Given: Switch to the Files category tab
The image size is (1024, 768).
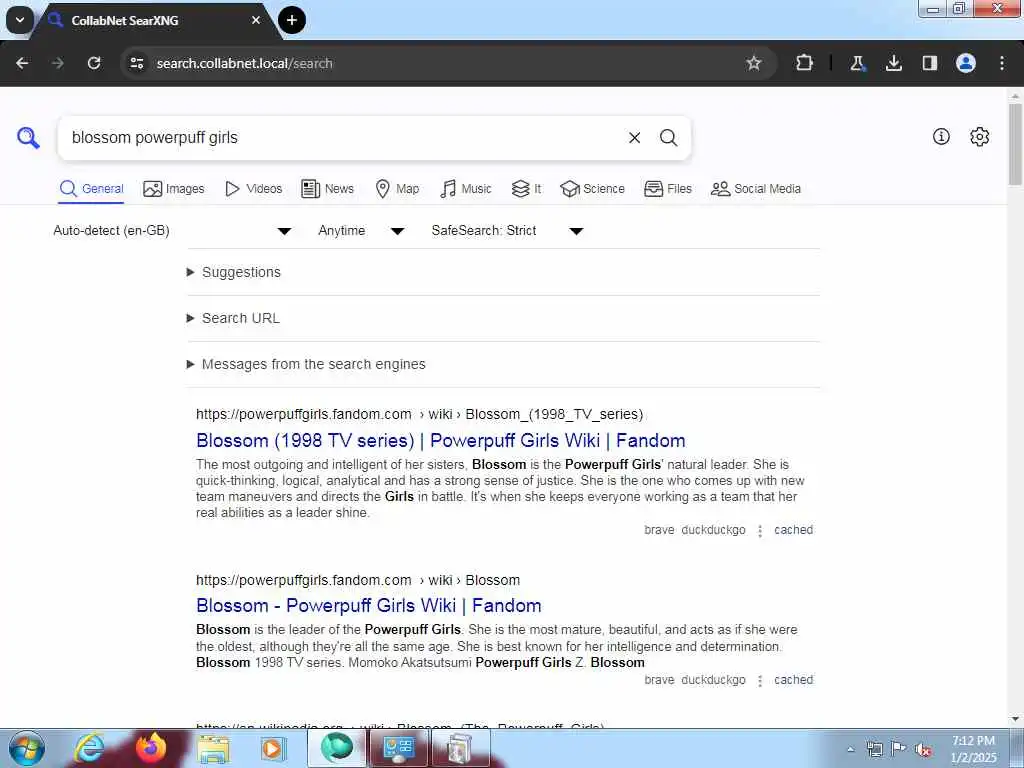Looking at the screenshot, I should (x=667, y=189).
